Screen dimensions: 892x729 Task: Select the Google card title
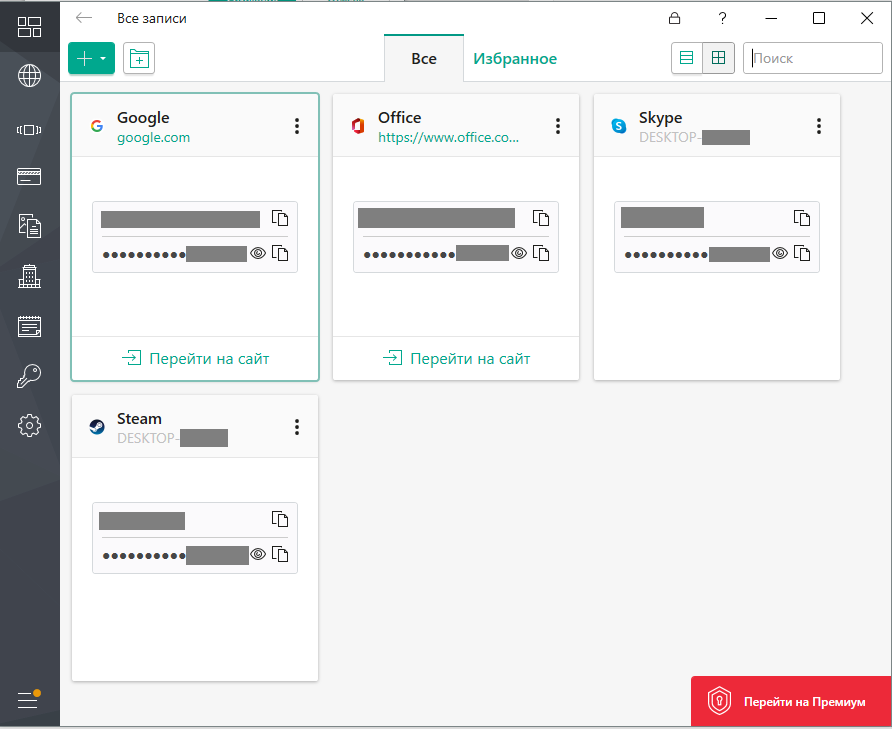[143, 118]
